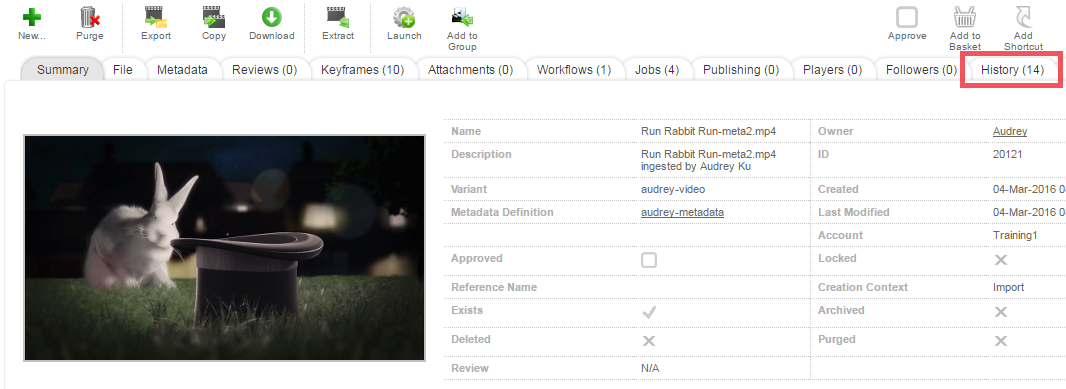Open the Workflows (1) tab
Image resolution: width=1066 pixels, height=389 pixels.
coord(574,69)
